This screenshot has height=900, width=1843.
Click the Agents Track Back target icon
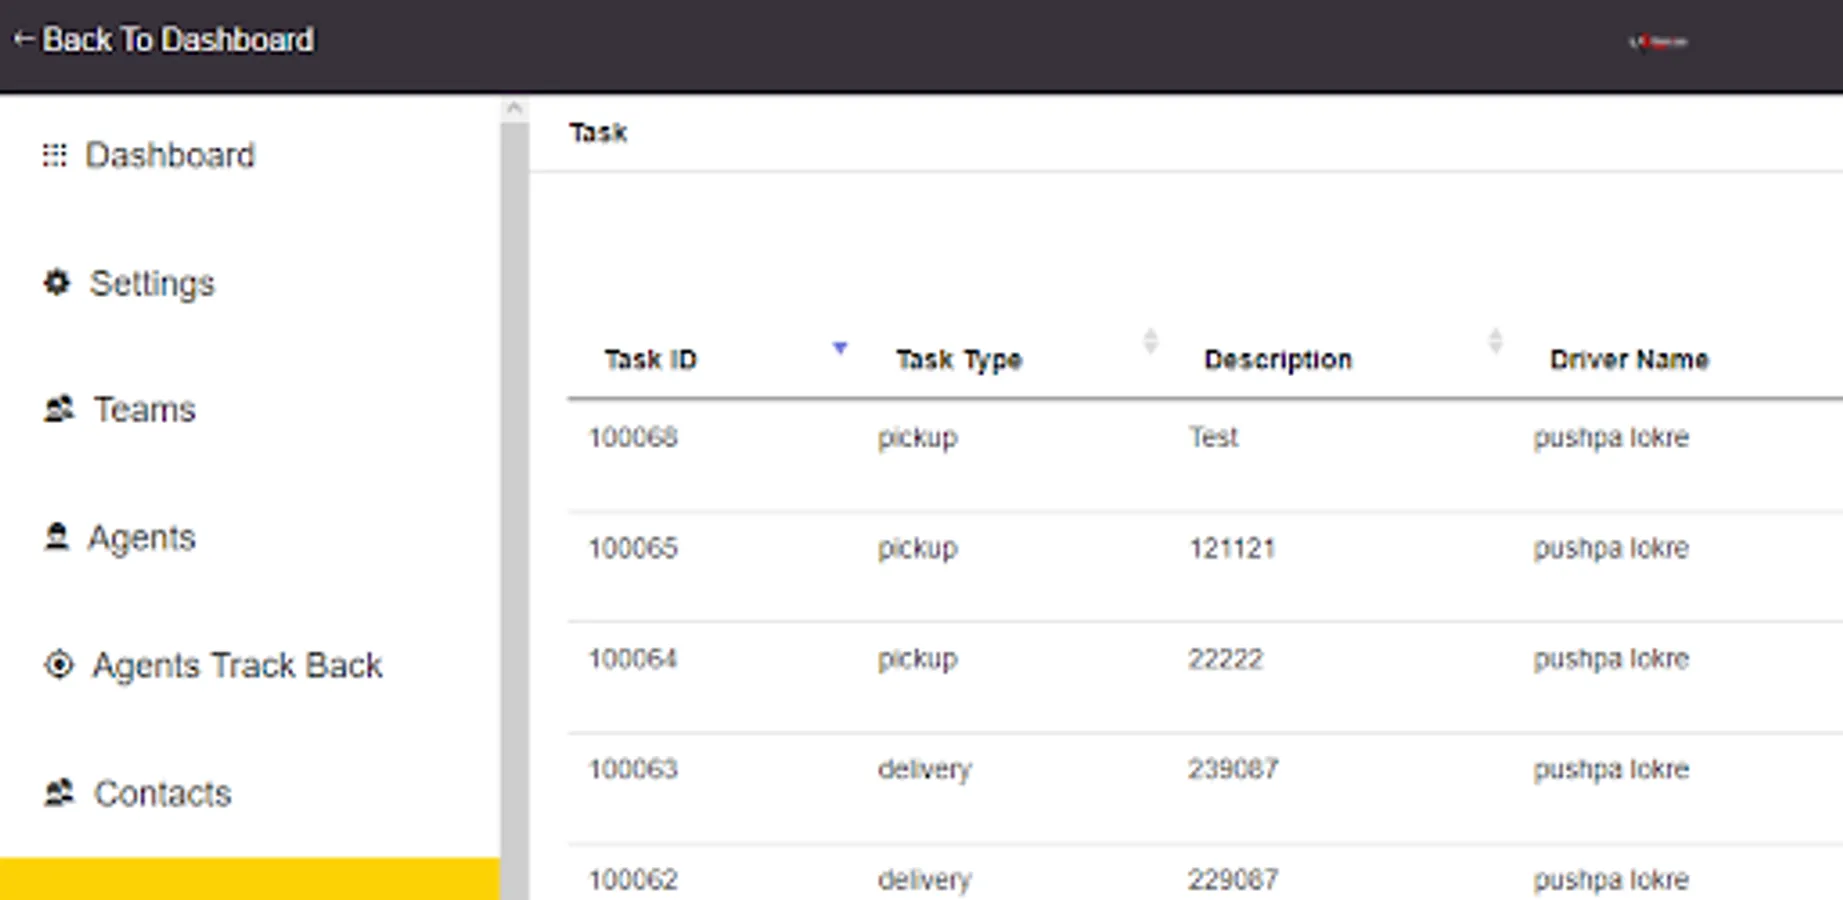(59, 665)
